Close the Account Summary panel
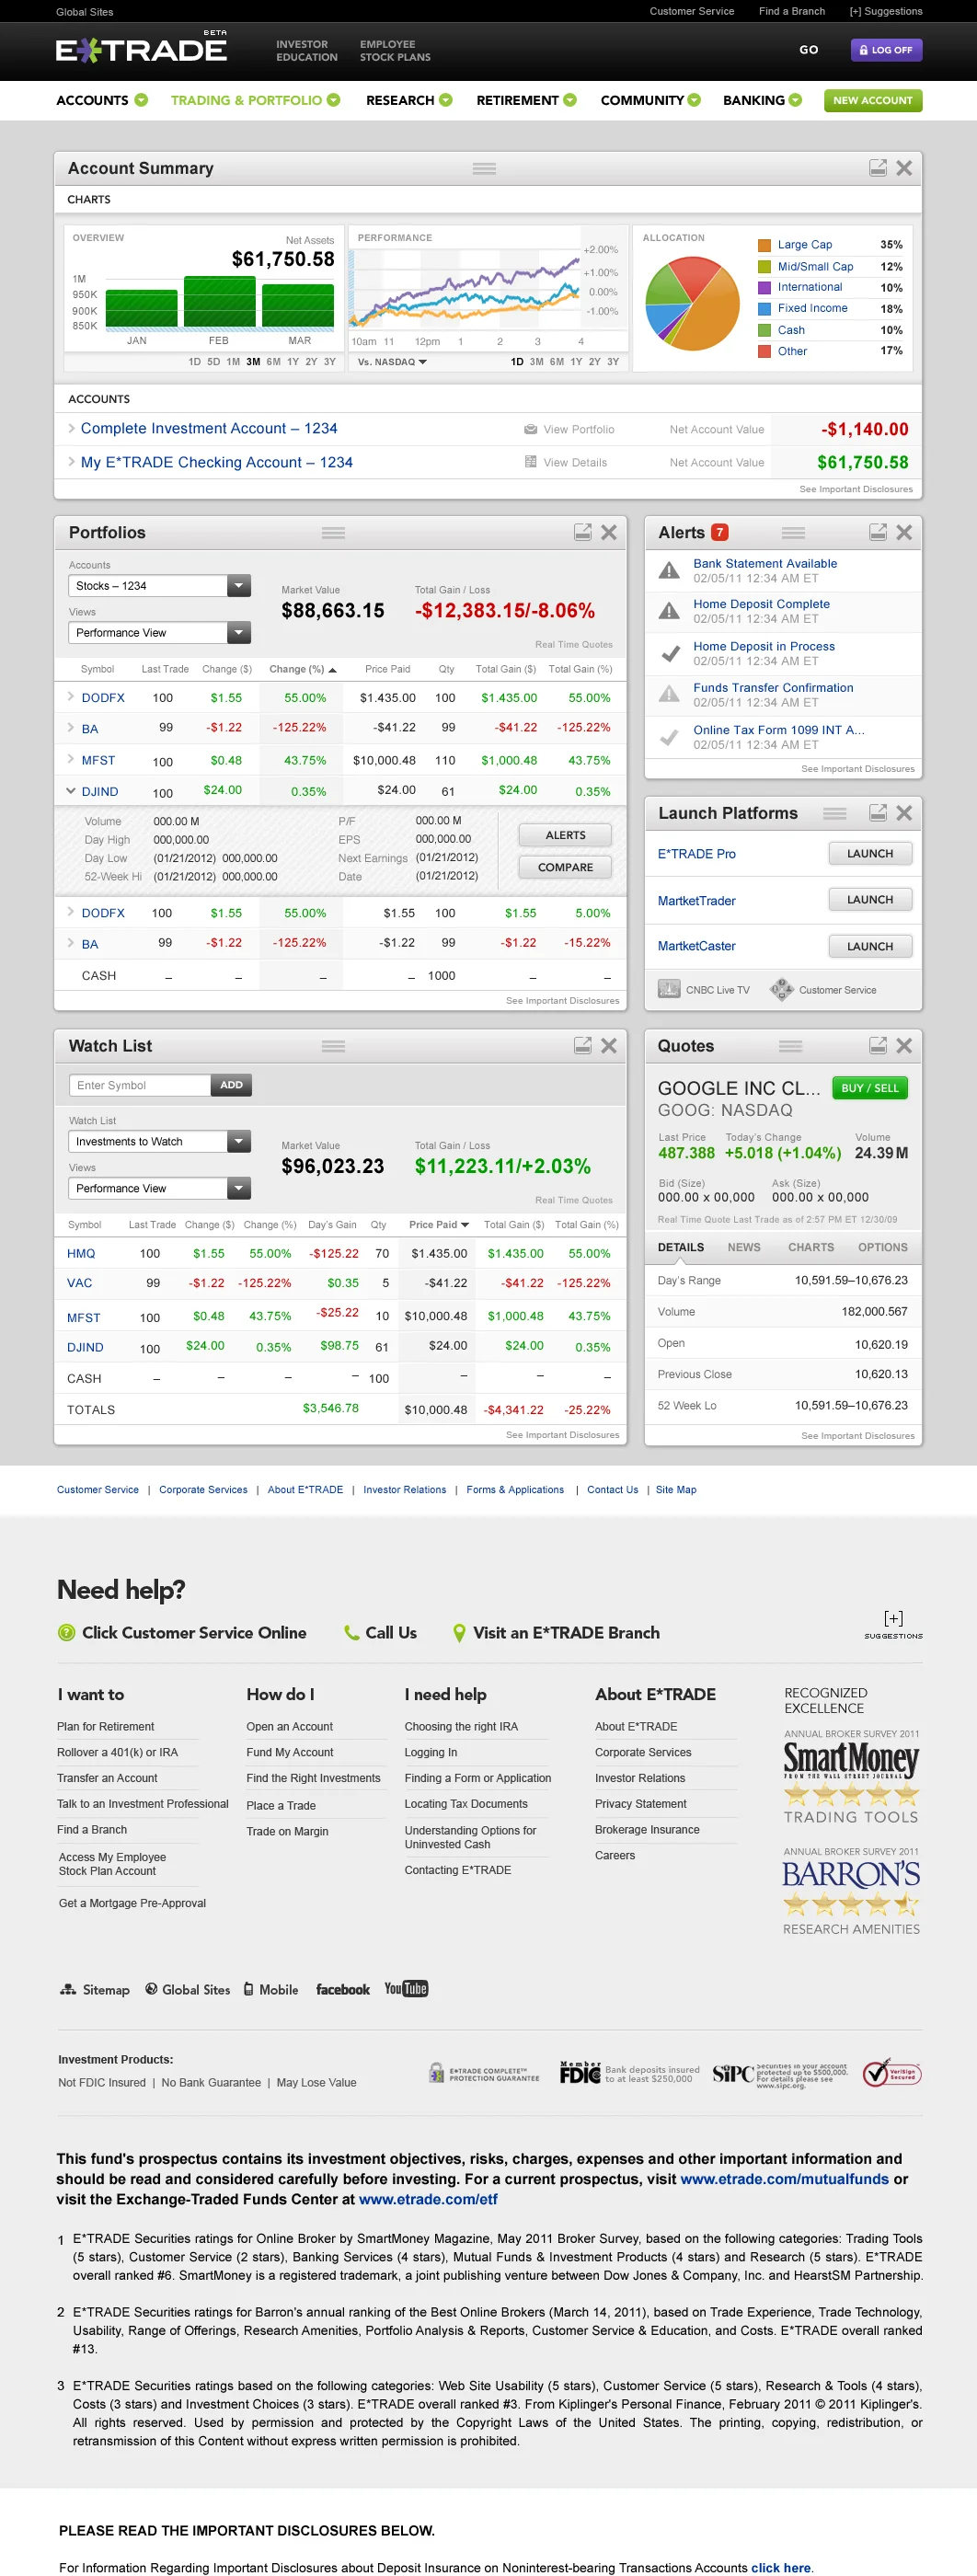977x2576 pixels. click(x=904, y=168)
